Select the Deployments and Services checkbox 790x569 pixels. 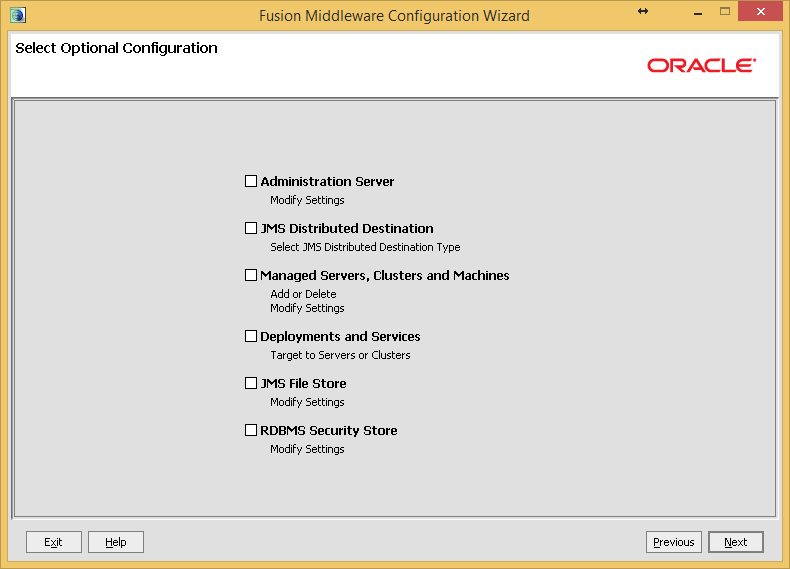point(251,336)
